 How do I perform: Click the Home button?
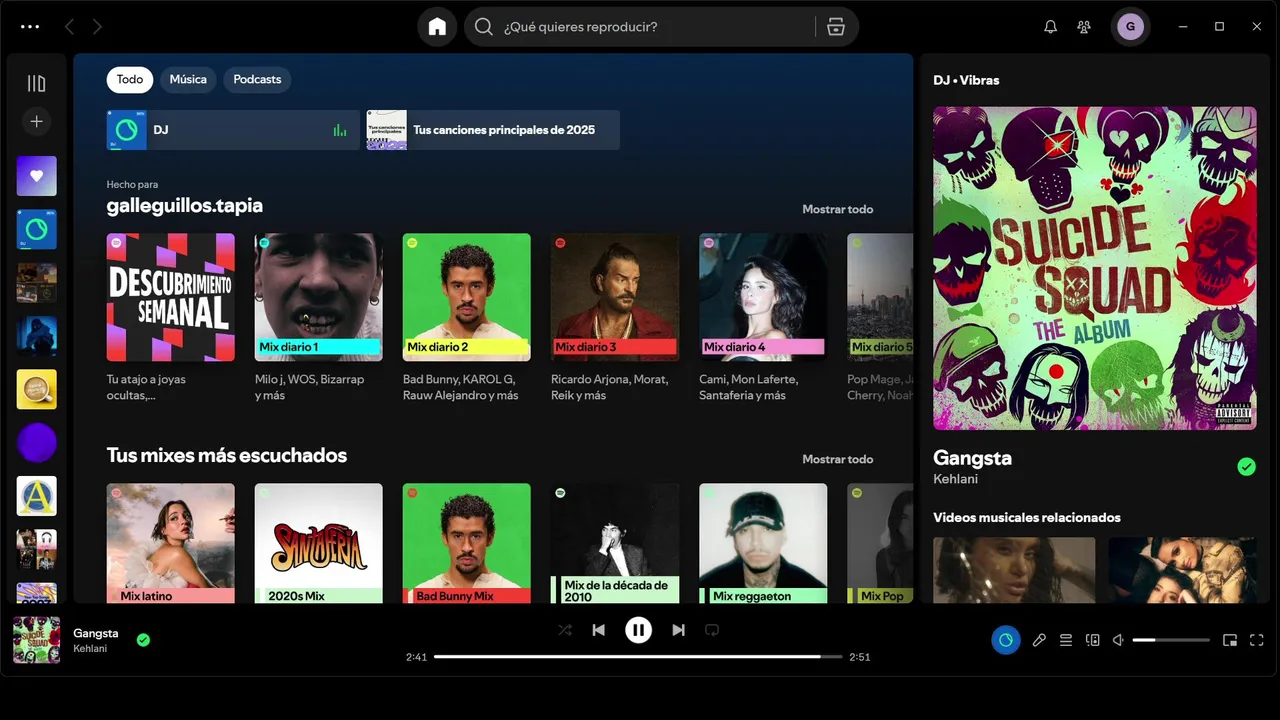pos(437,27)
